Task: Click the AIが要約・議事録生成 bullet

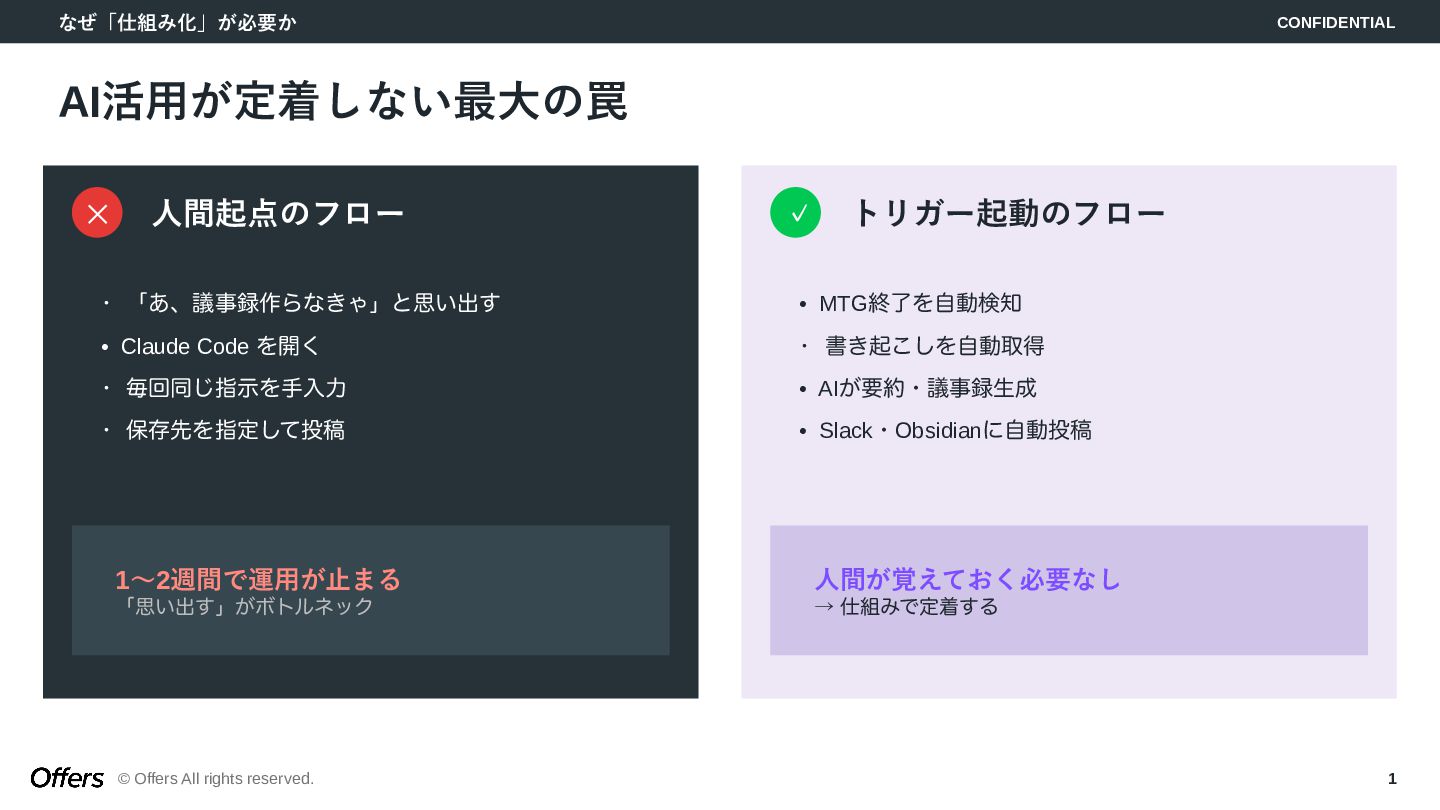Action: (x=927, y=388)
